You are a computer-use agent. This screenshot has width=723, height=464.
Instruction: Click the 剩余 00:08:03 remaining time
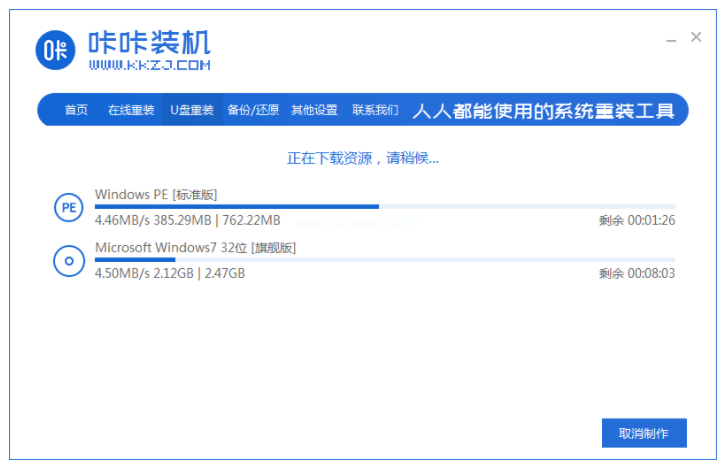tap(637, 273)
